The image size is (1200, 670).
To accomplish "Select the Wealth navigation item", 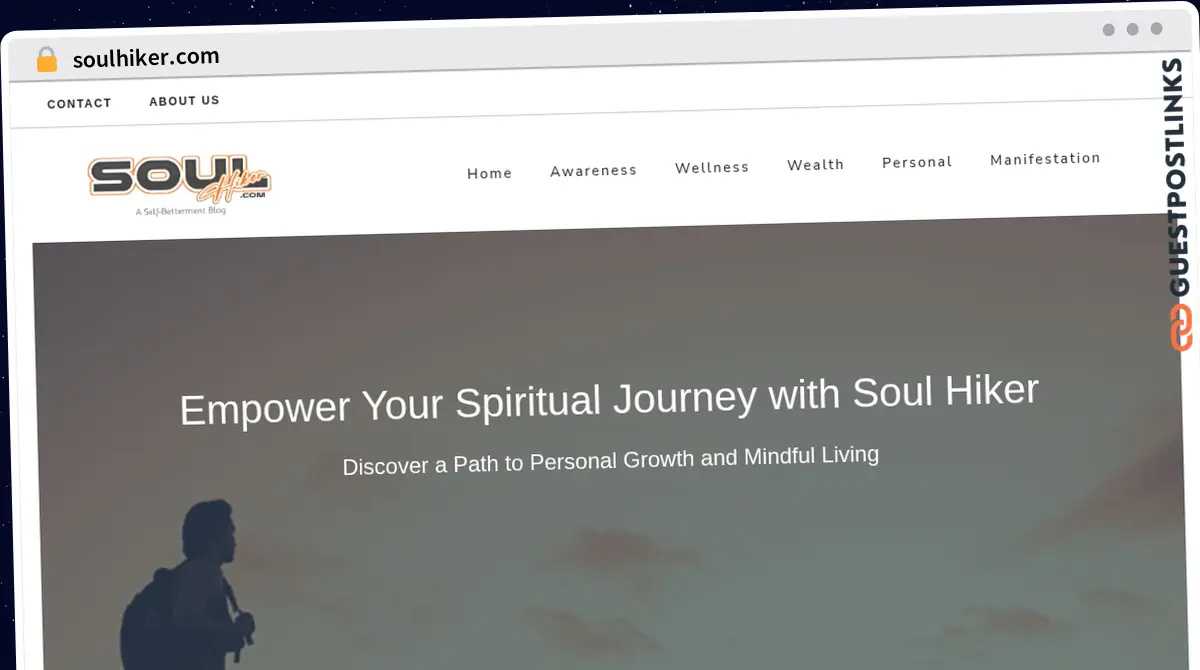I will (x=815, y=164).
